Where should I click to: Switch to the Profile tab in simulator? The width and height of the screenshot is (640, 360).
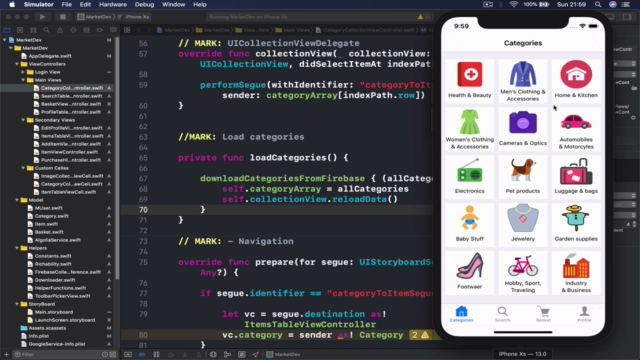(x=584, y=314)
